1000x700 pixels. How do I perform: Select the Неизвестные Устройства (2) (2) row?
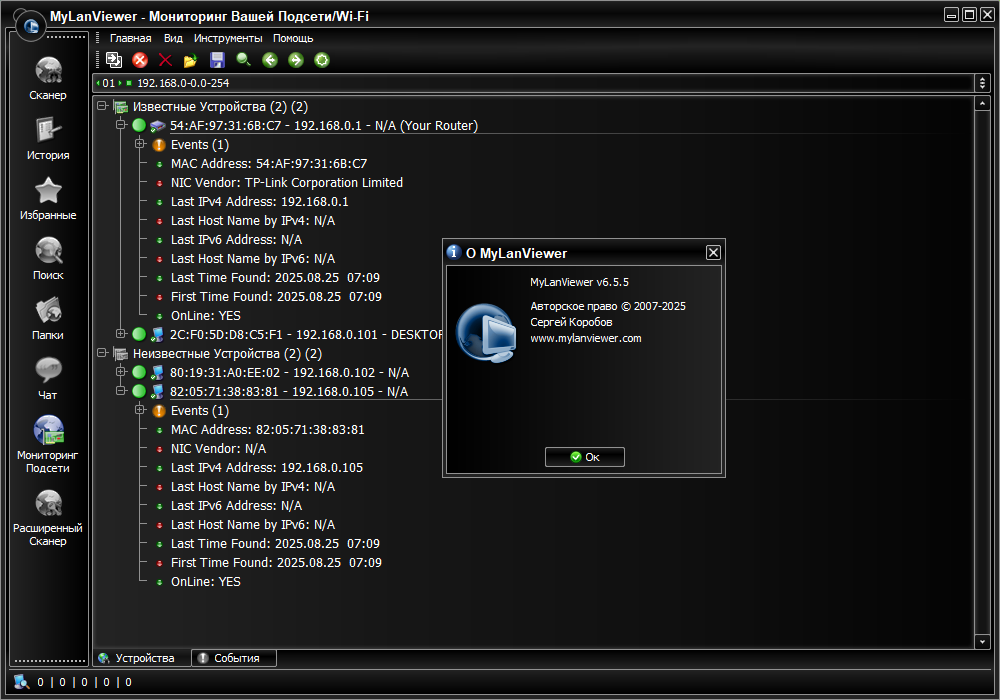coord(227,353)
